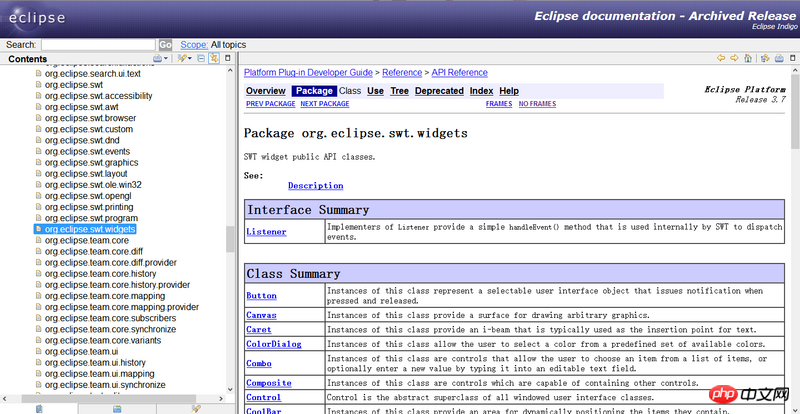
Task: Switch to the Index view tab at bottom
Action: point(117,409)
